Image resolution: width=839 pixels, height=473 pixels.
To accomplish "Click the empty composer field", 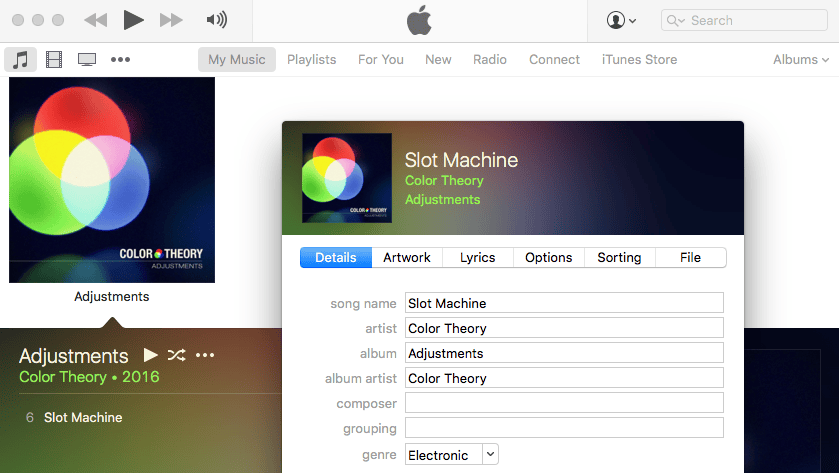I will pos(564,403).
